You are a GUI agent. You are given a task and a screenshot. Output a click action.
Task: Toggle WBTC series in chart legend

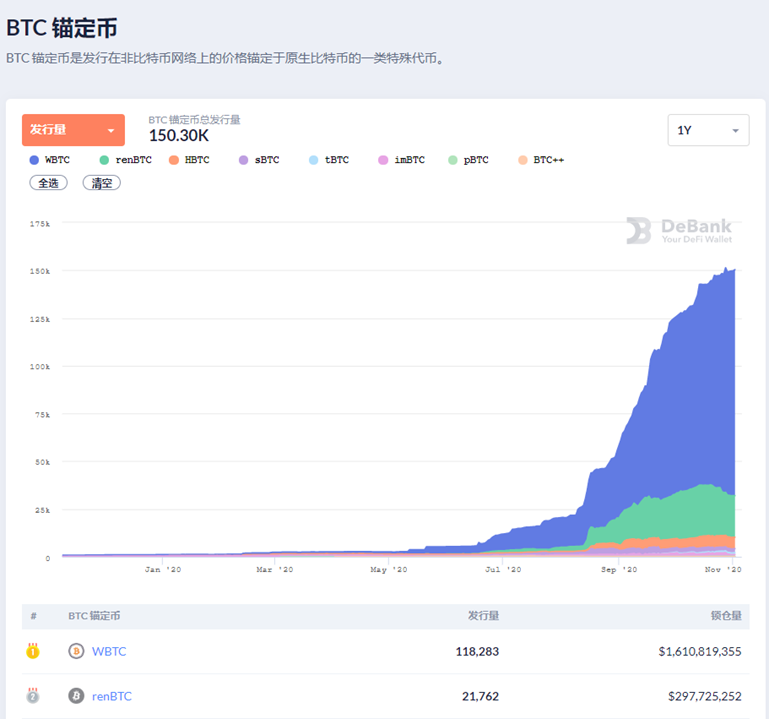click(50, 160)
